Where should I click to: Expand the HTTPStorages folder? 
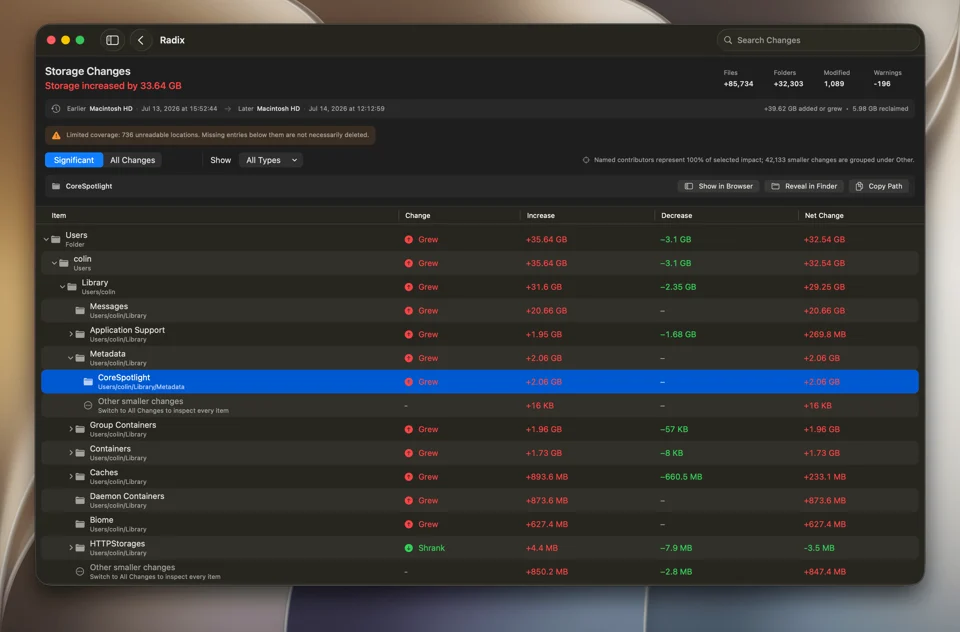(x=70, y=547)
